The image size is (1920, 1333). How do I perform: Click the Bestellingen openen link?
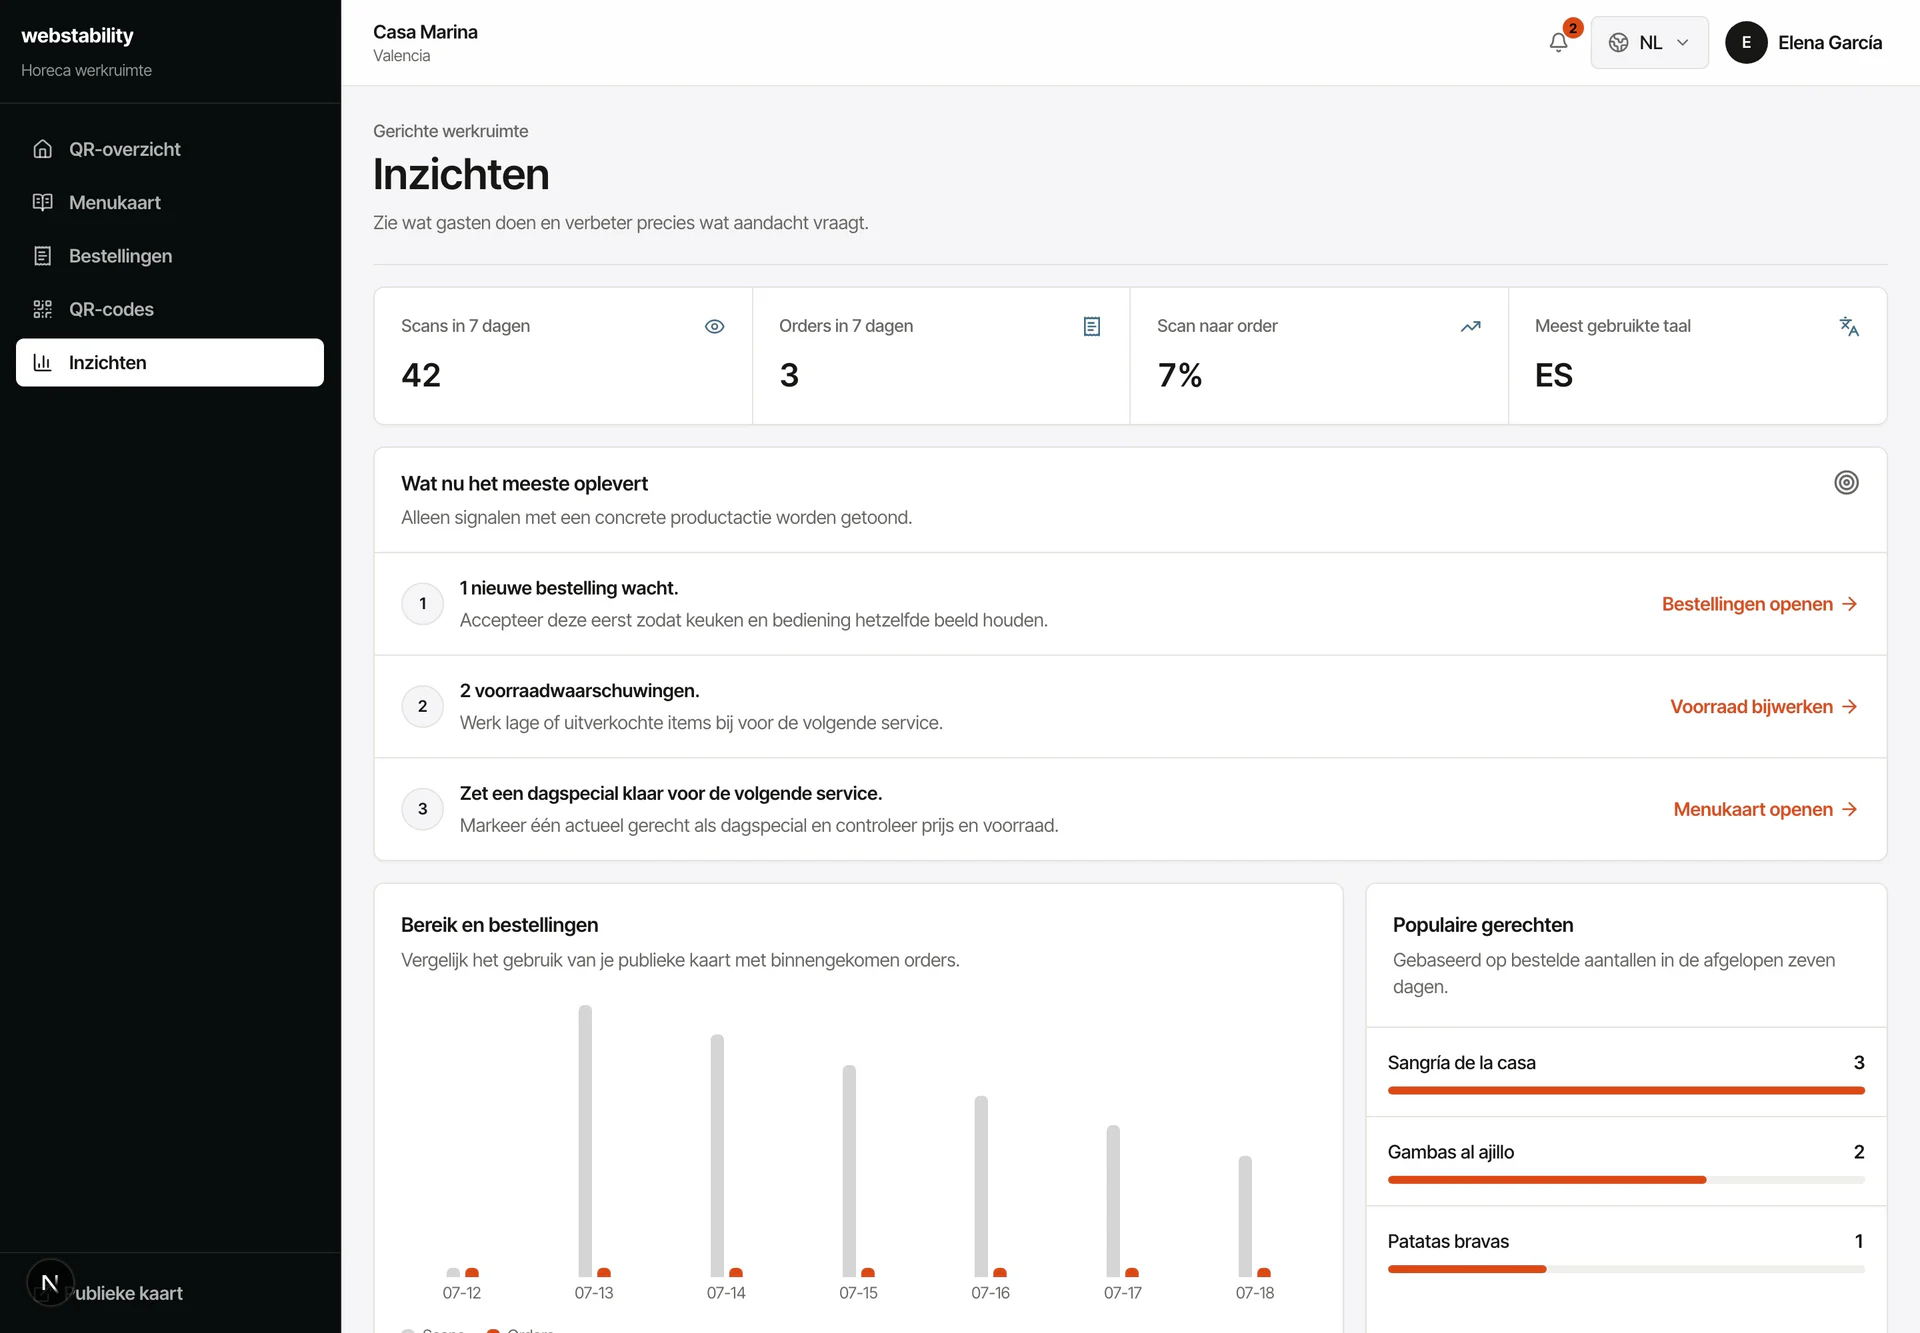coord(1760,604)
